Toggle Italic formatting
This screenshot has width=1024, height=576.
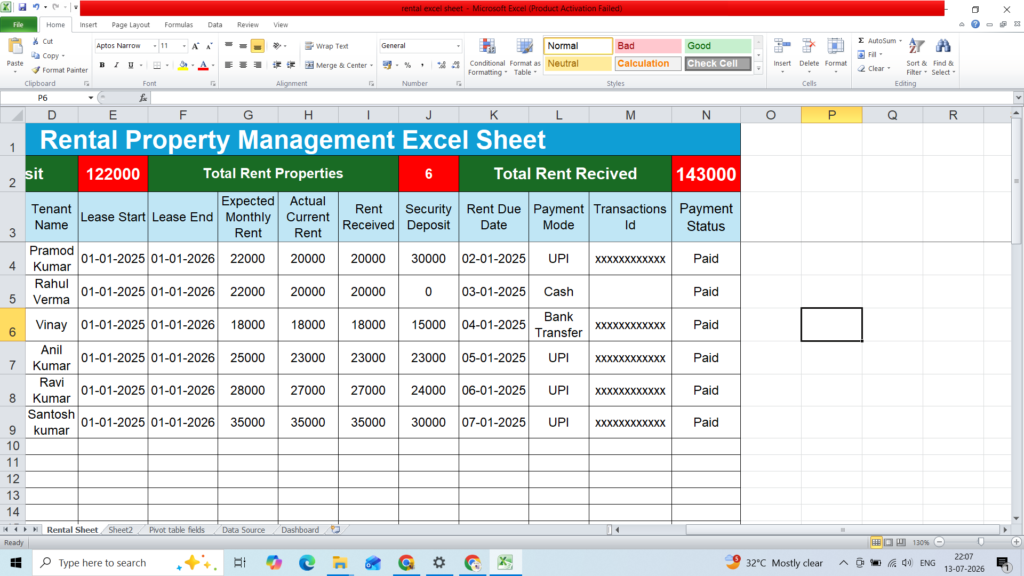116,65
